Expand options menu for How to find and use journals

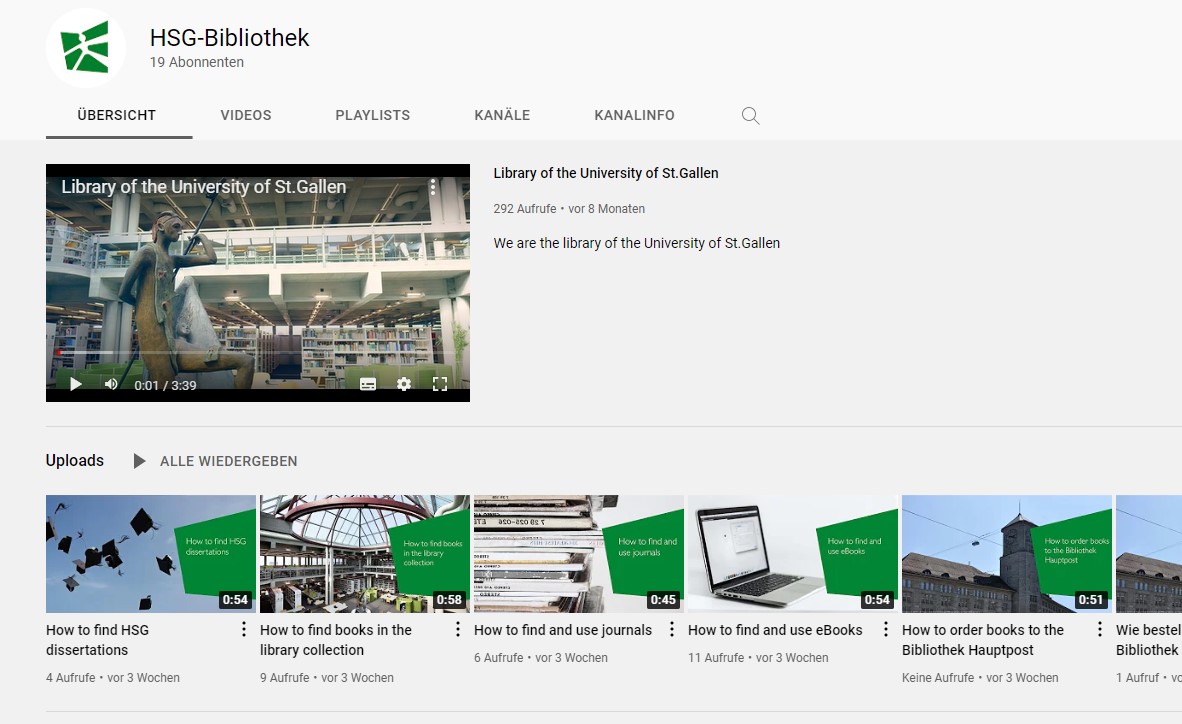point(672,630)
